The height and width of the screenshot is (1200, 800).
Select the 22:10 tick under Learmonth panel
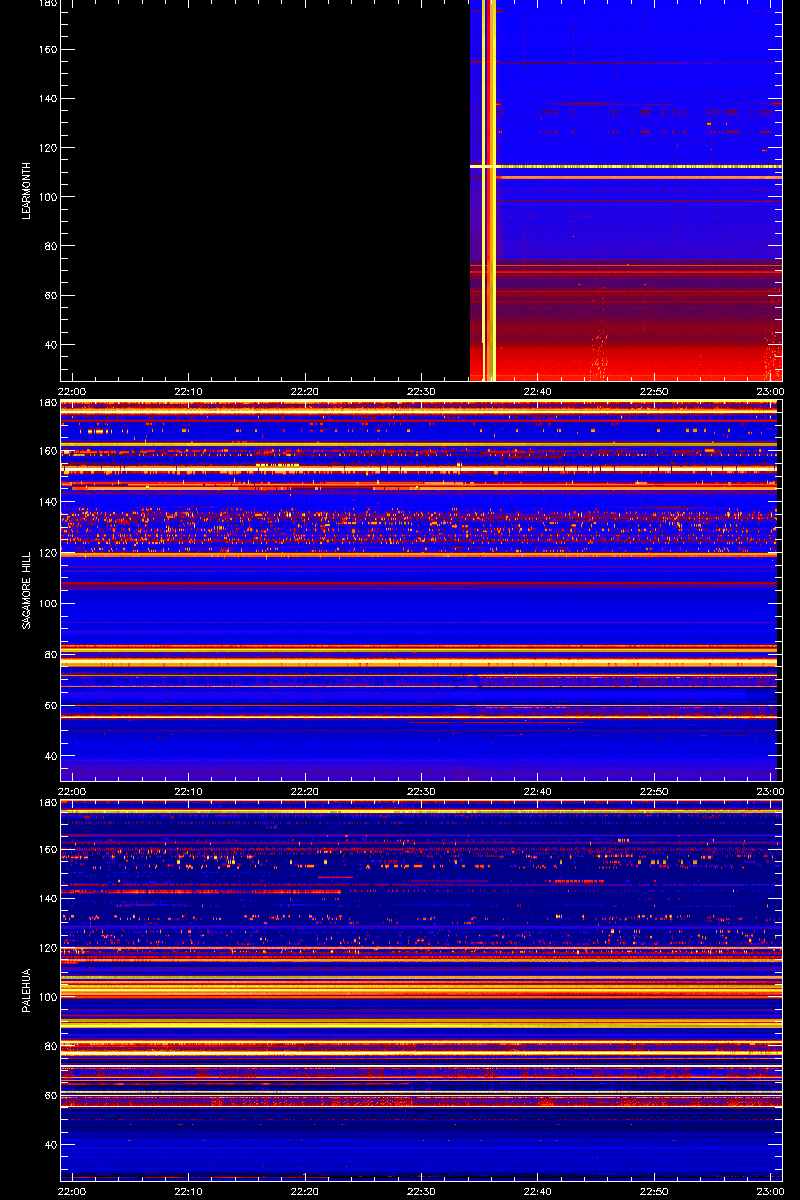pyautogui.click(x=188, y=391)
